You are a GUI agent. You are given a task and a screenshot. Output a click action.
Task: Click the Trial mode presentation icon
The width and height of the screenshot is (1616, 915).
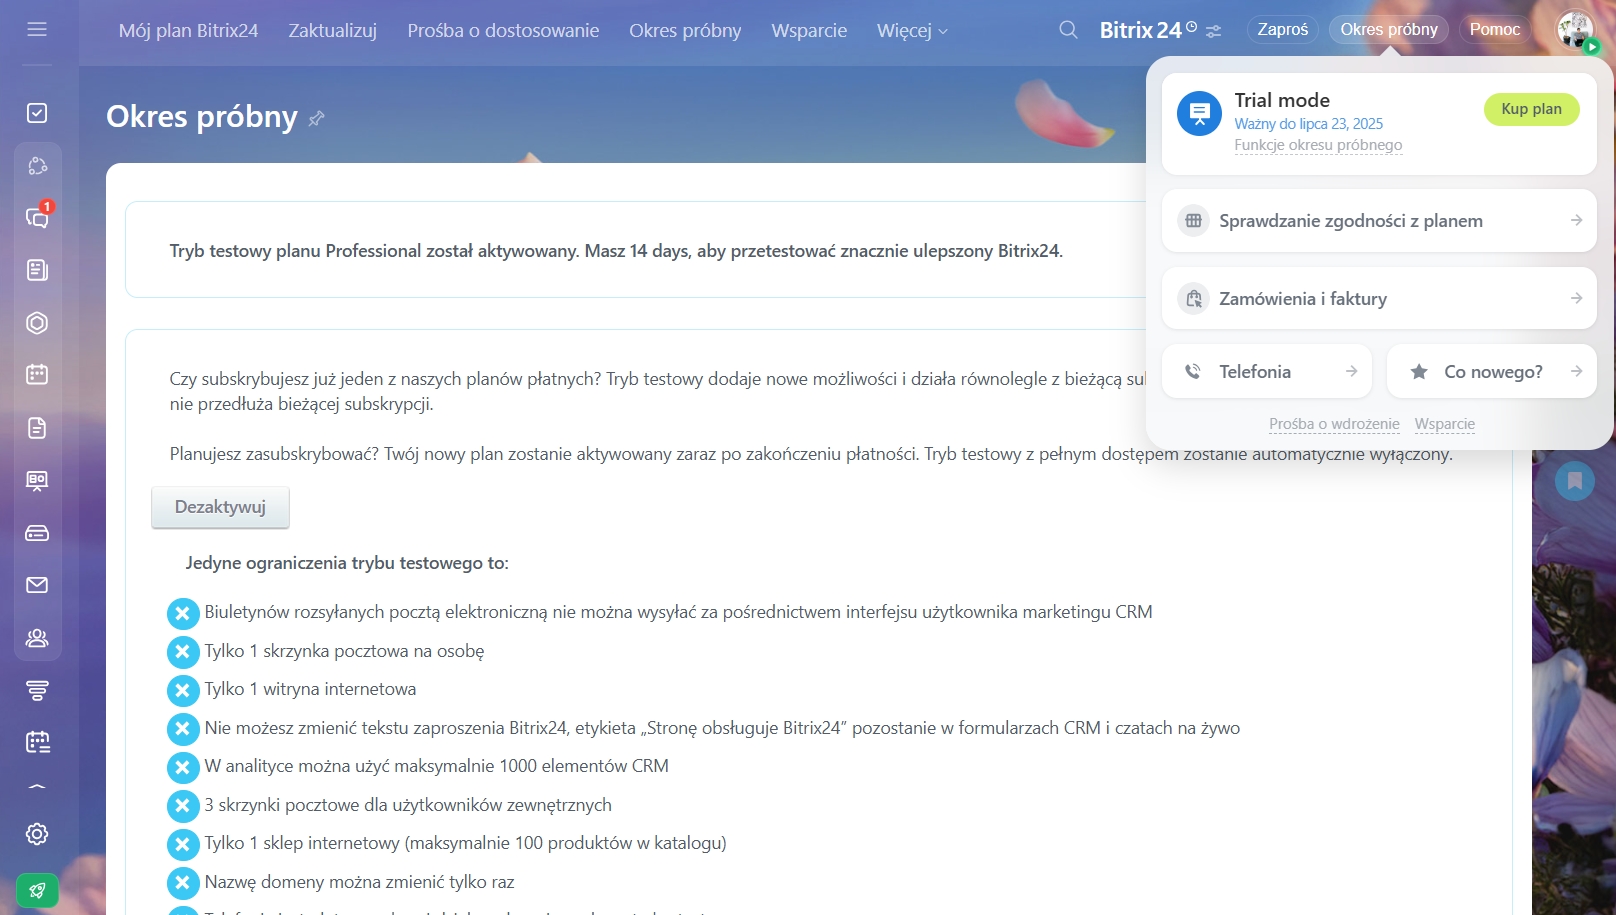click(x=1199, y=114)
